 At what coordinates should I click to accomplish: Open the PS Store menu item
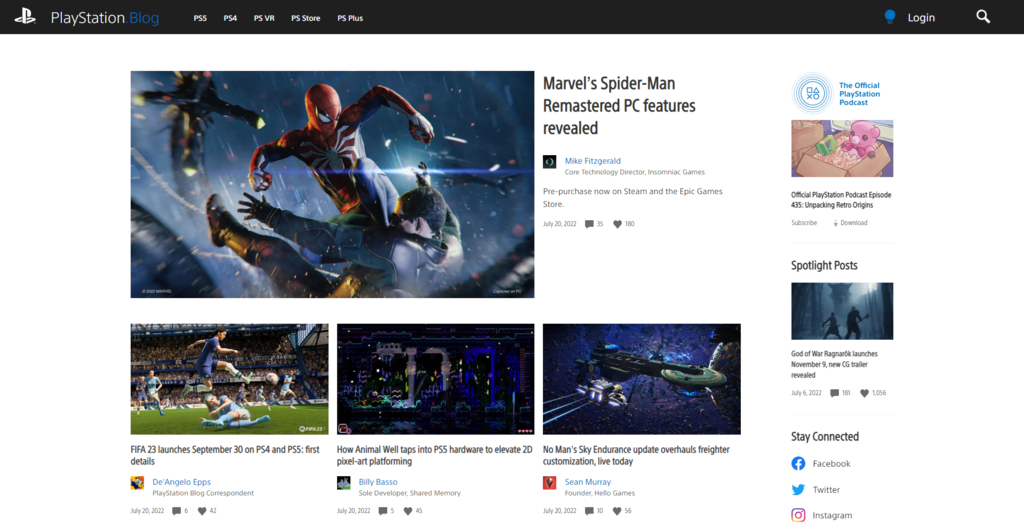306,18
